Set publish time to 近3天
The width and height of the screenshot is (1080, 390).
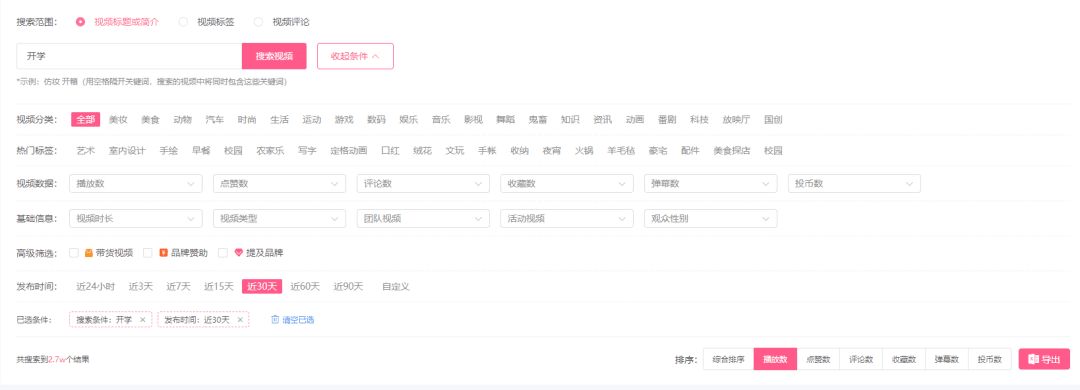(x=141, y=287)
